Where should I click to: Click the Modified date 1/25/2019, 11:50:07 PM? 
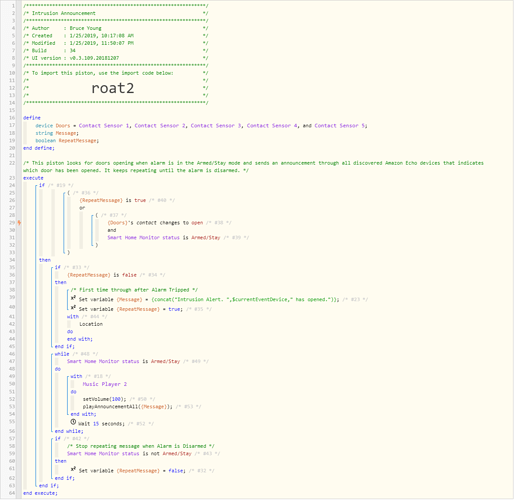point(102,43)
